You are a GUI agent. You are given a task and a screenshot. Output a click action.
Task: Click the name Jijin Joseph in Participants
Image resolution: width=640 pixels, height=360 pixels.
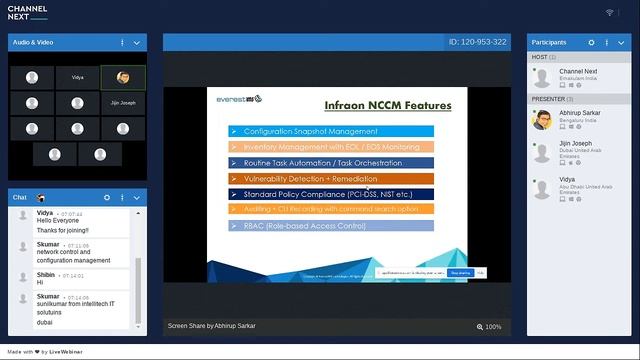coord(576,144)
